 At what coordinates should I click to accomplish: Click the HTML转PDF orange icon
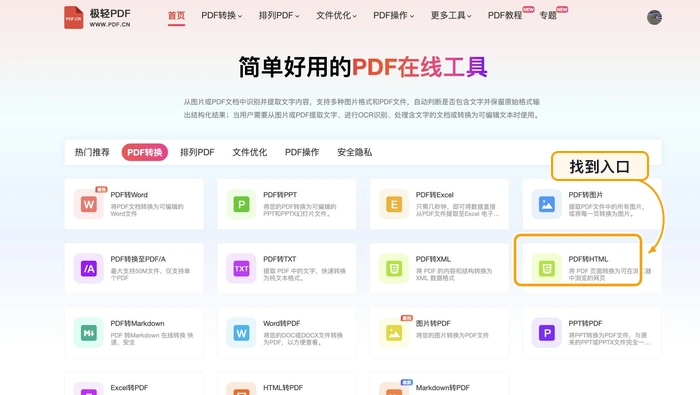tap(242, 392)
